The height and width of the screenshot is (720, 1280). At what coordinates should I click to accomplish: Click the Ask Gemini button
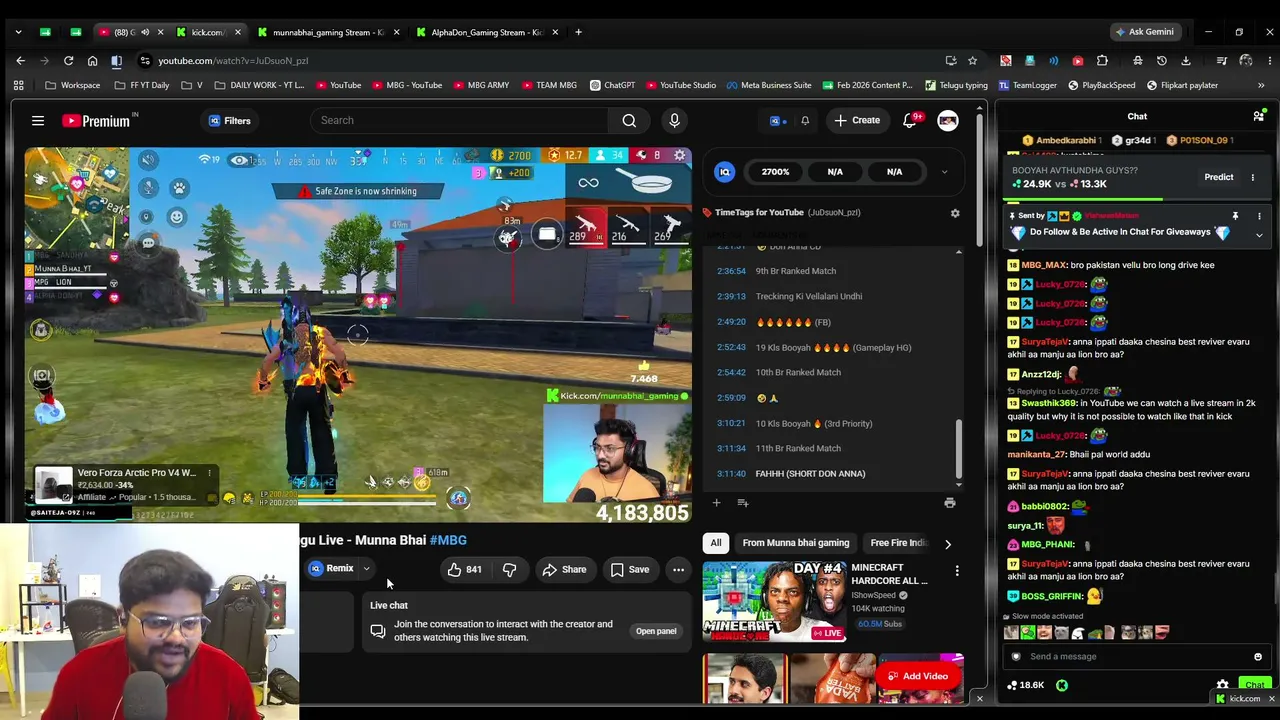point(1144,32)
